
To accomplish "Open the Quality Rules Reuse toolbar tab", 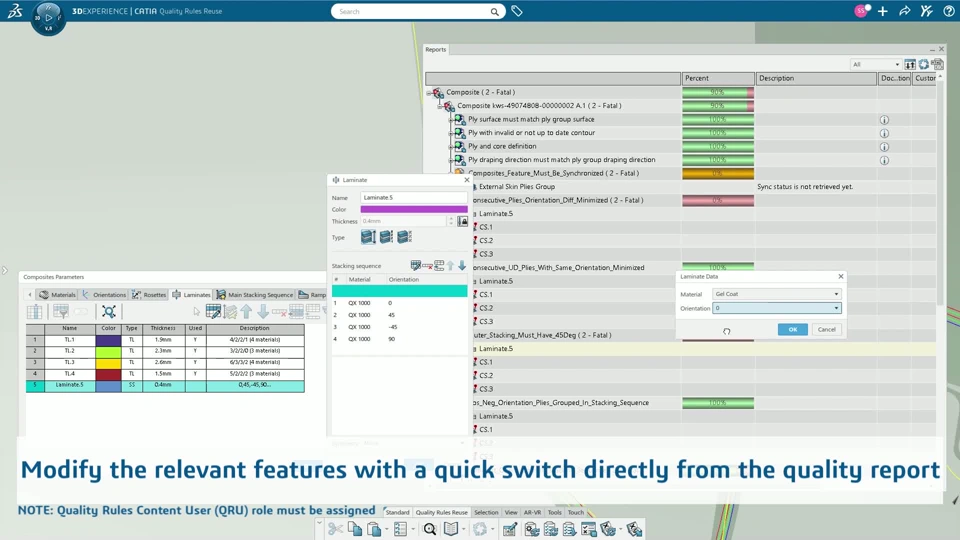I will coord(441,512).
